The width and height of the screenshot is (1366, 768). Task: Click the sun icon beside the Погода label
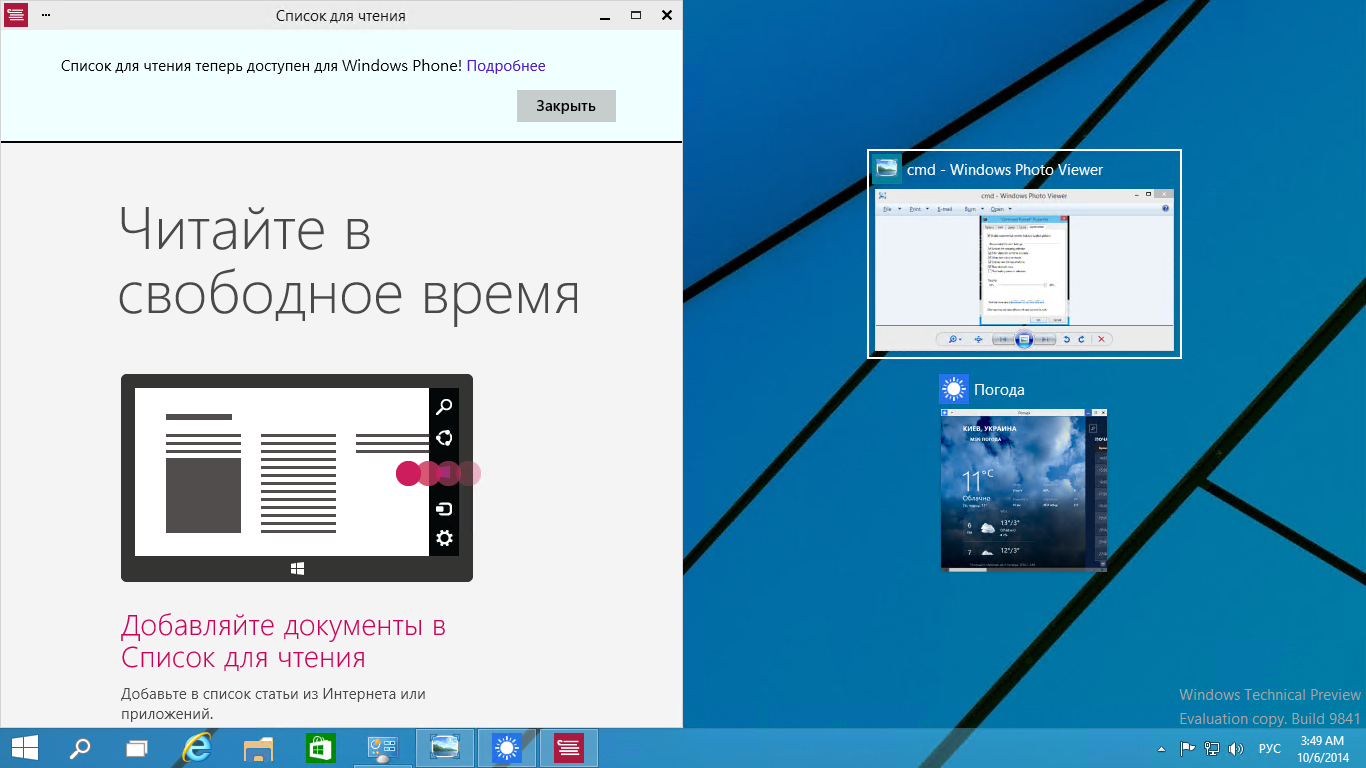click(954, 389)
